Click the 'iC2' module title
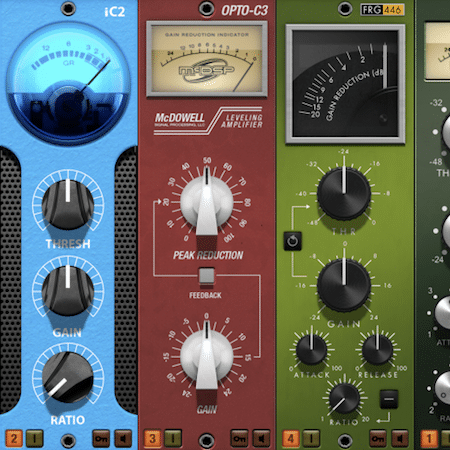 point(115,12)
